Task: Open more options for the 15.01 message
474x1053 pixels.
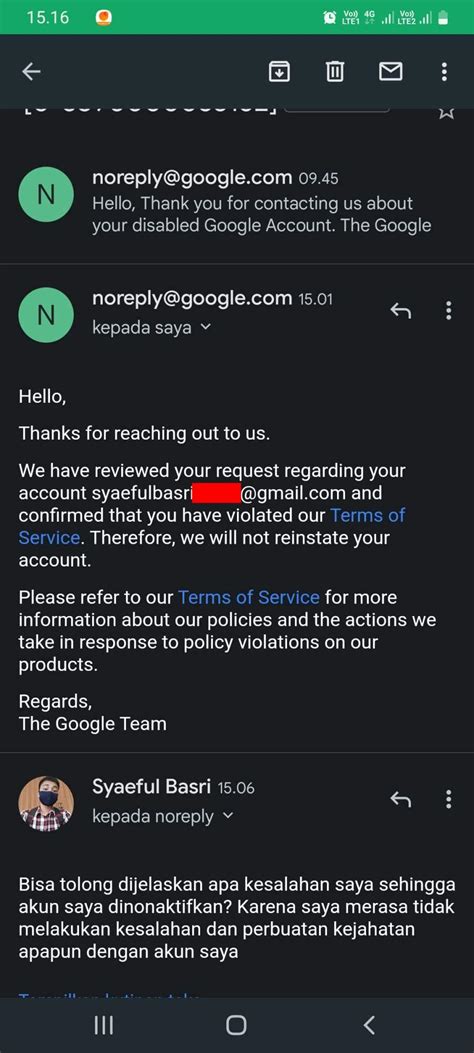Action: [x=448, y=310]
